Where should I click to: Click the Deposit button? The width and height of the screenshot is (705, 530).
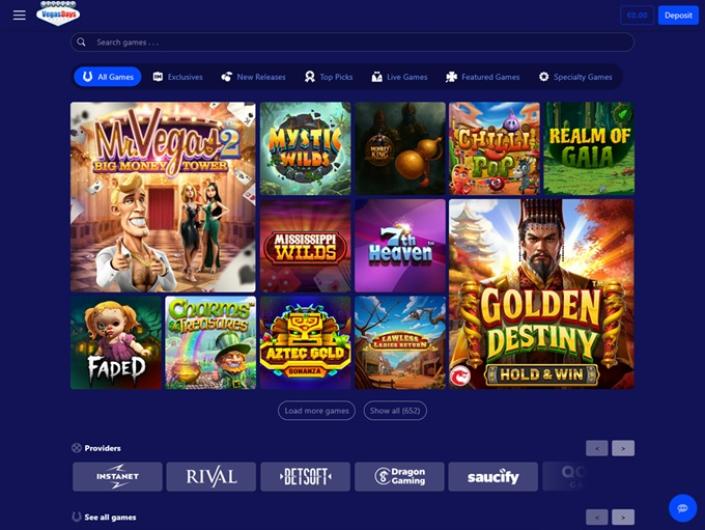coord(678,15)
